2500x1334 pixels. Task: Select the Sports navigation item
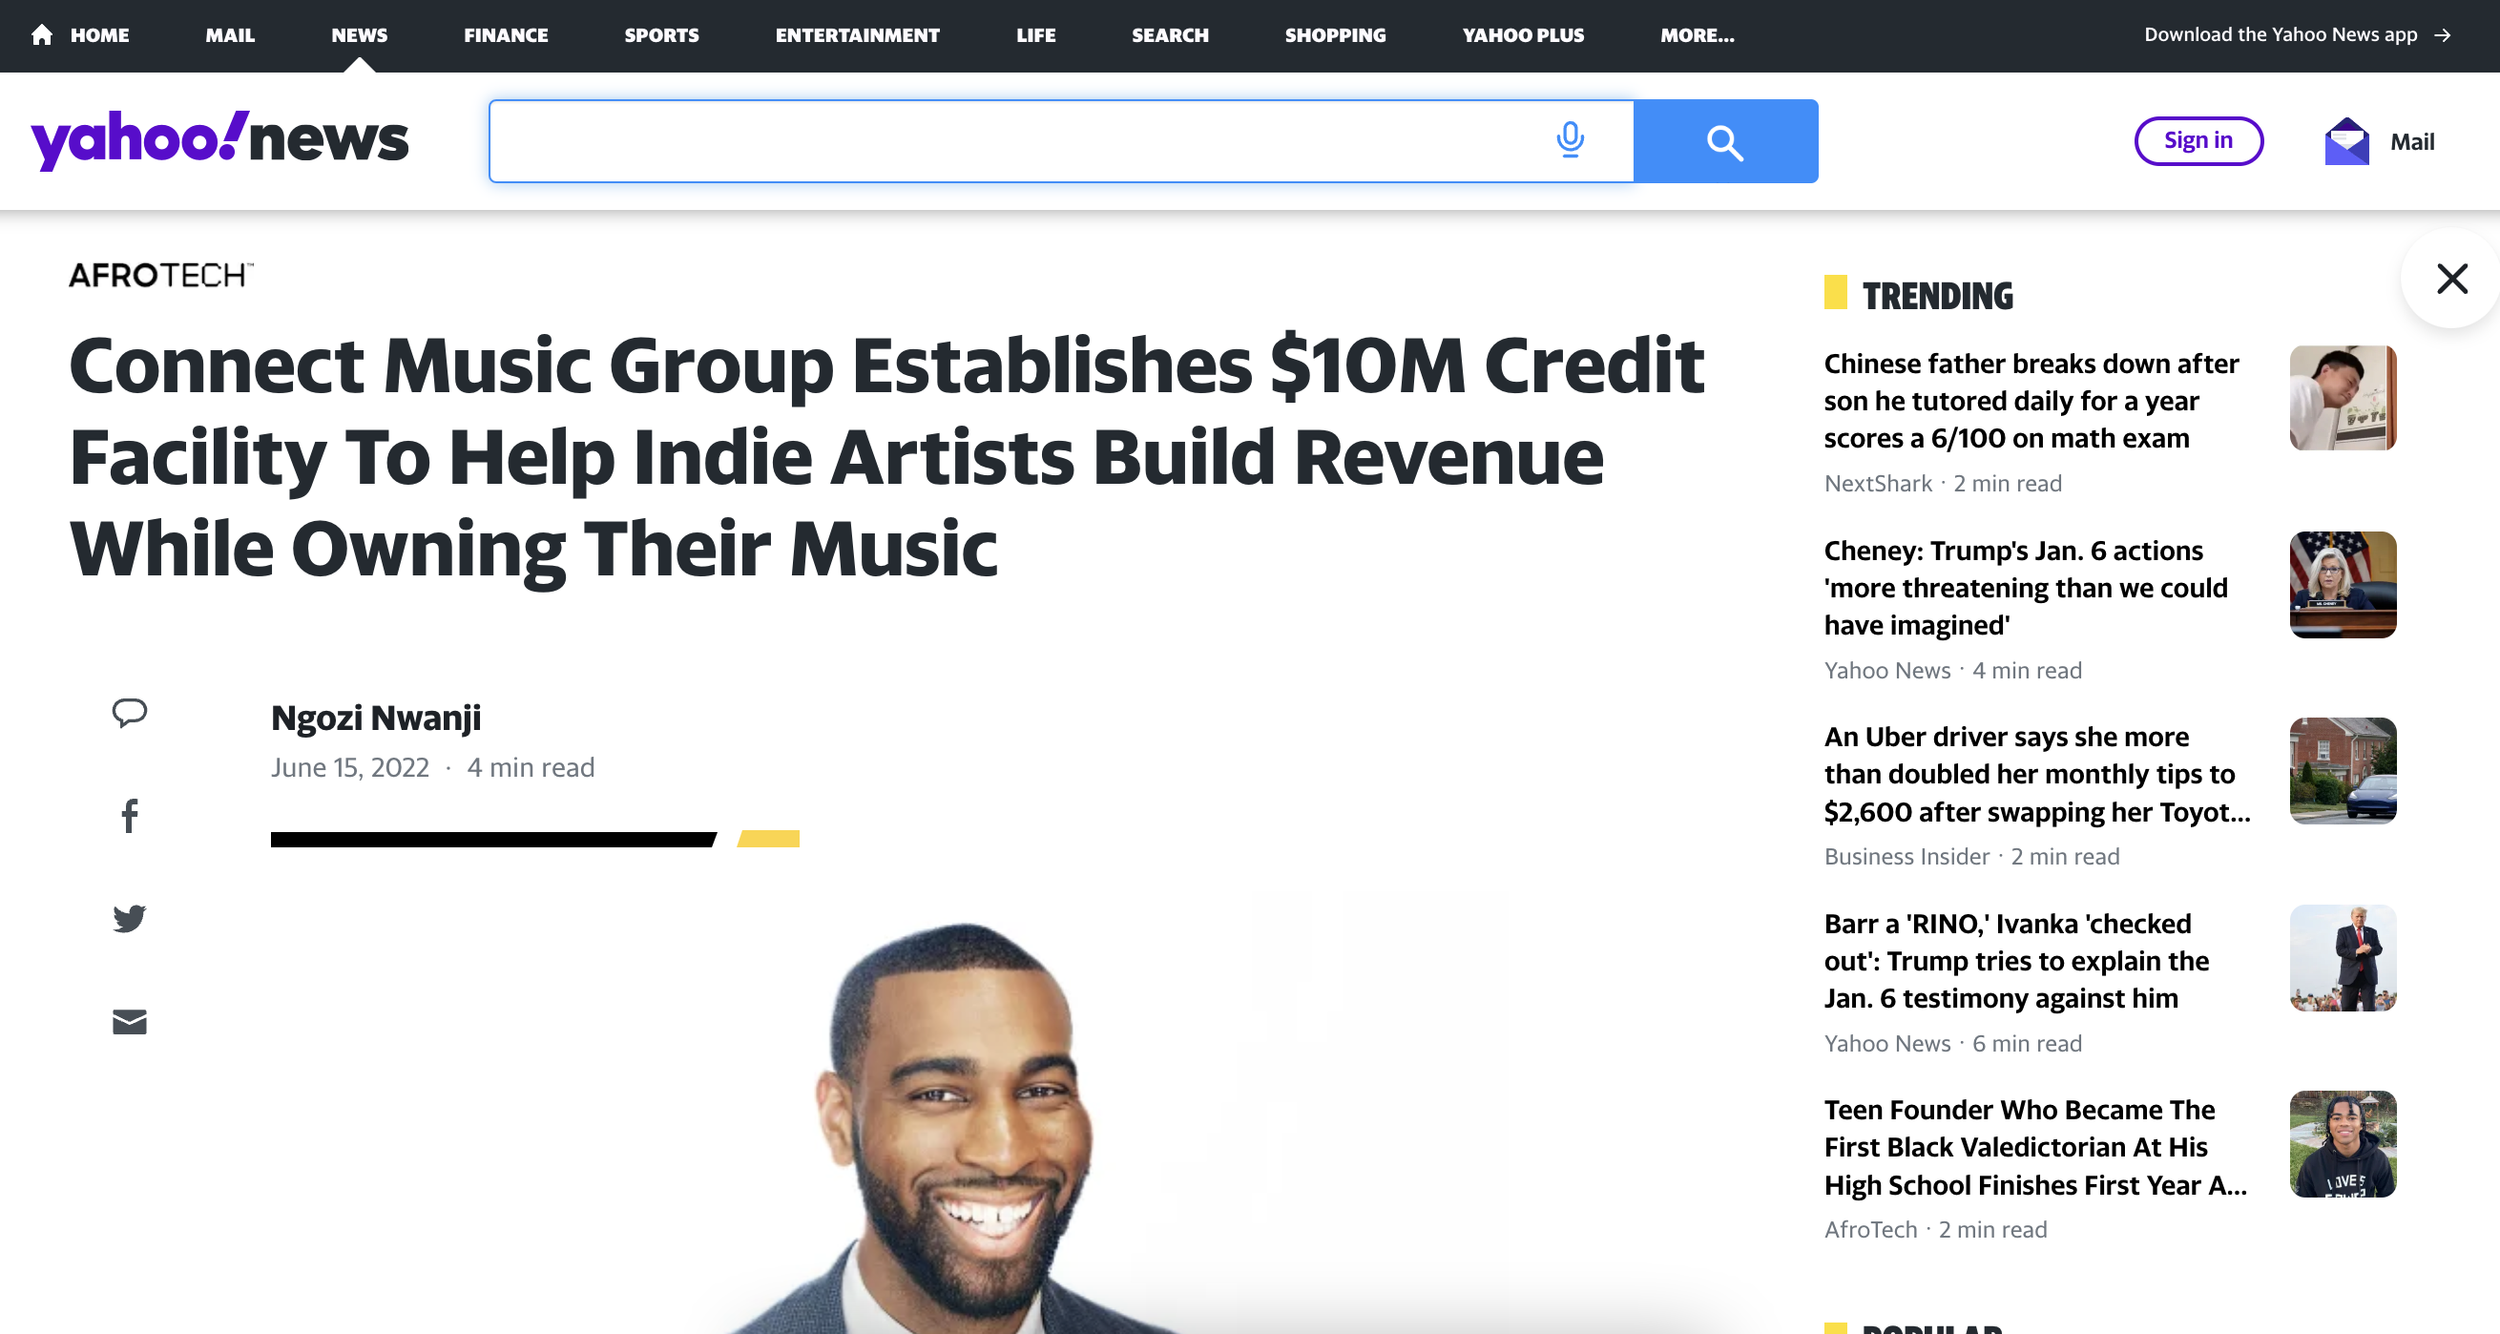pos(661,35)
